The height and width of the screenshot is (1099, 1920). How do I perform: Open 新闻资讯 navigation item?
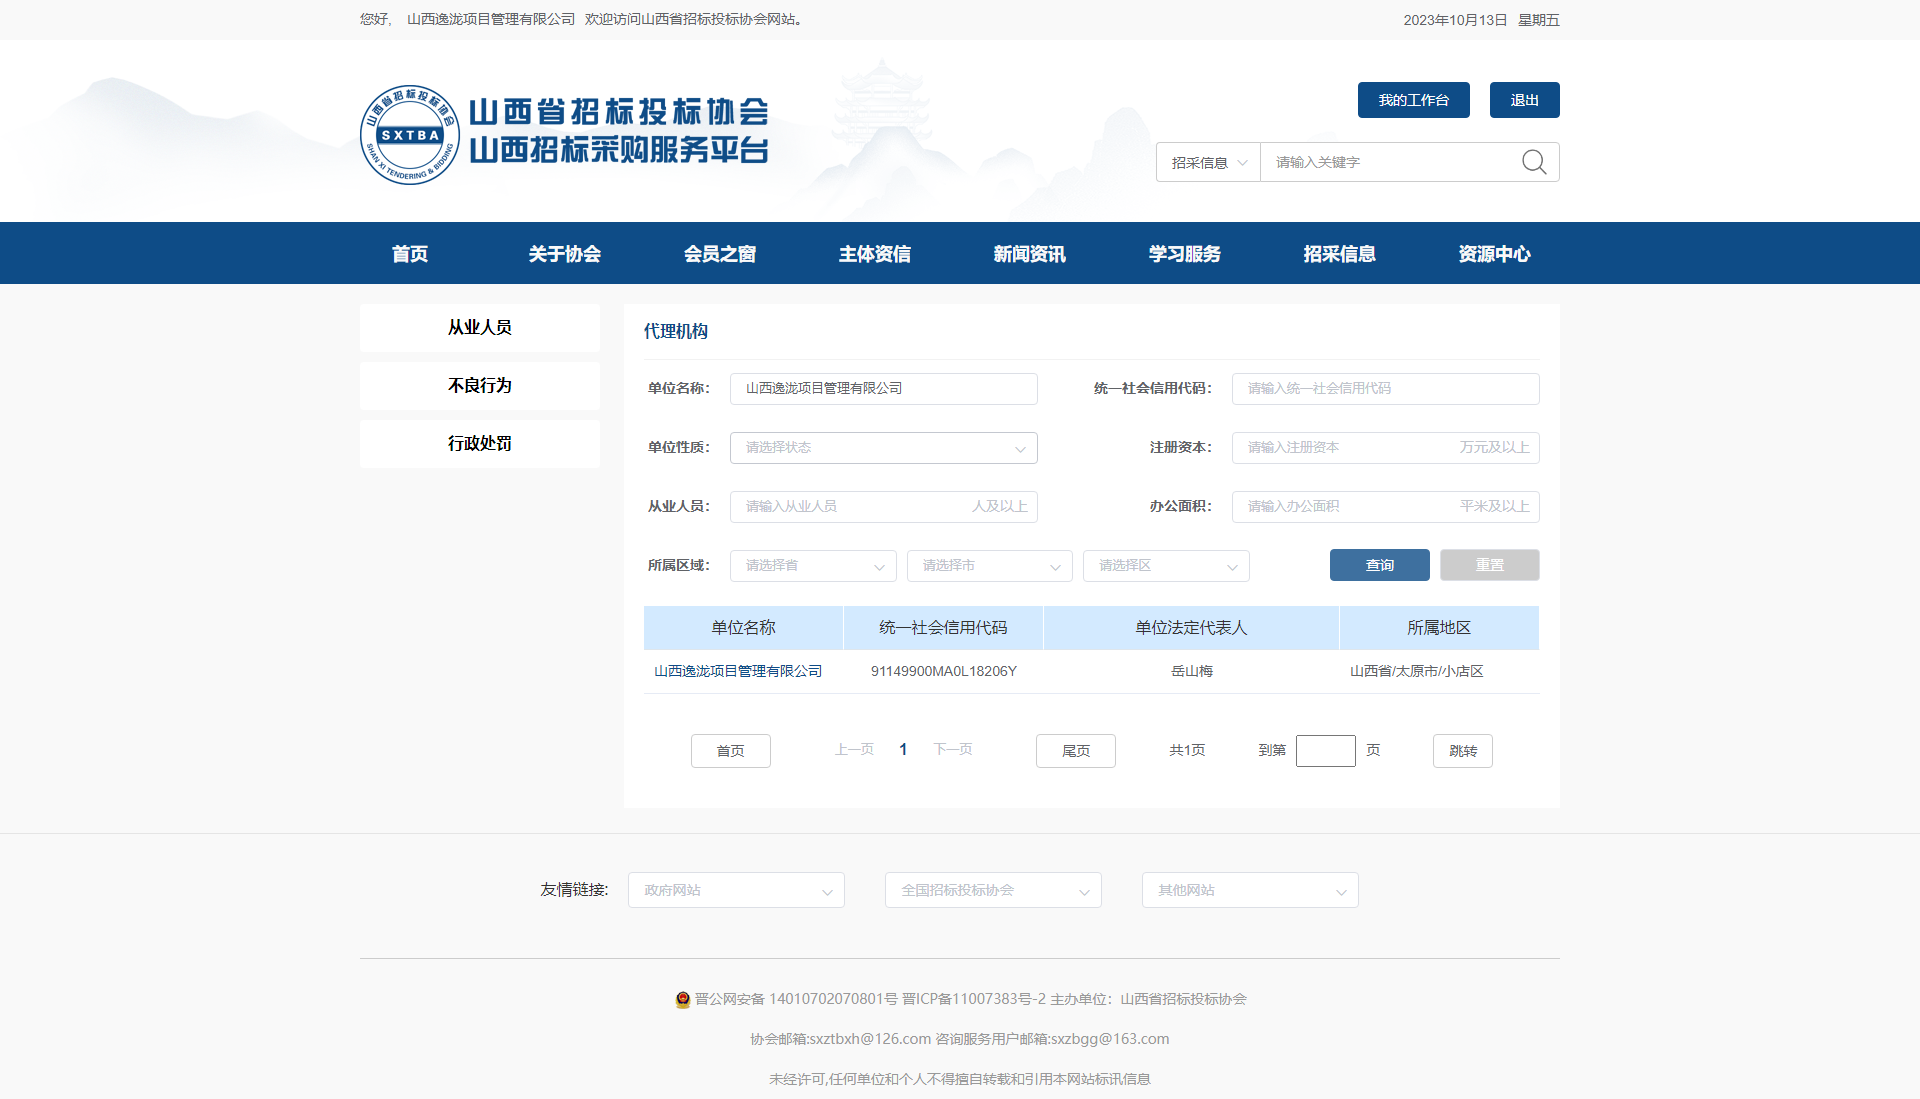[x=1030, y=254]
